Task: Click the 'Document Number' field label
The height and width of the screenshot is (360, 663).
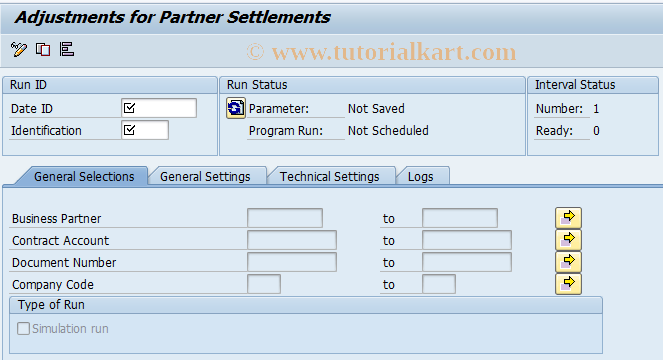Action: click(x=64, y=263)
